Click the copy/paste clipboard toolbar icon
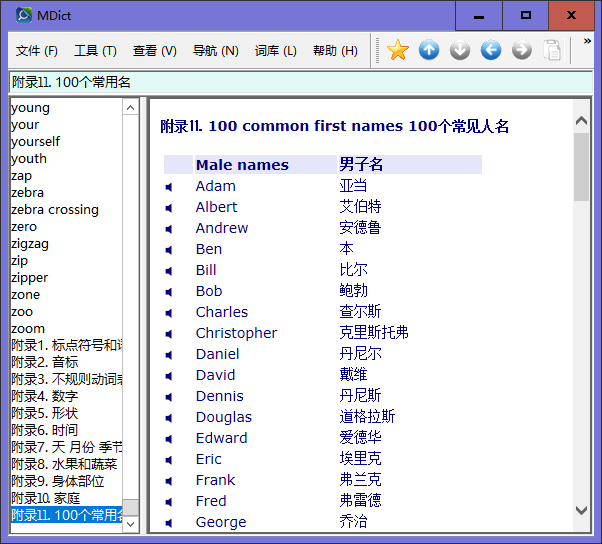This screenshot has width=602, height=544. 552,50
